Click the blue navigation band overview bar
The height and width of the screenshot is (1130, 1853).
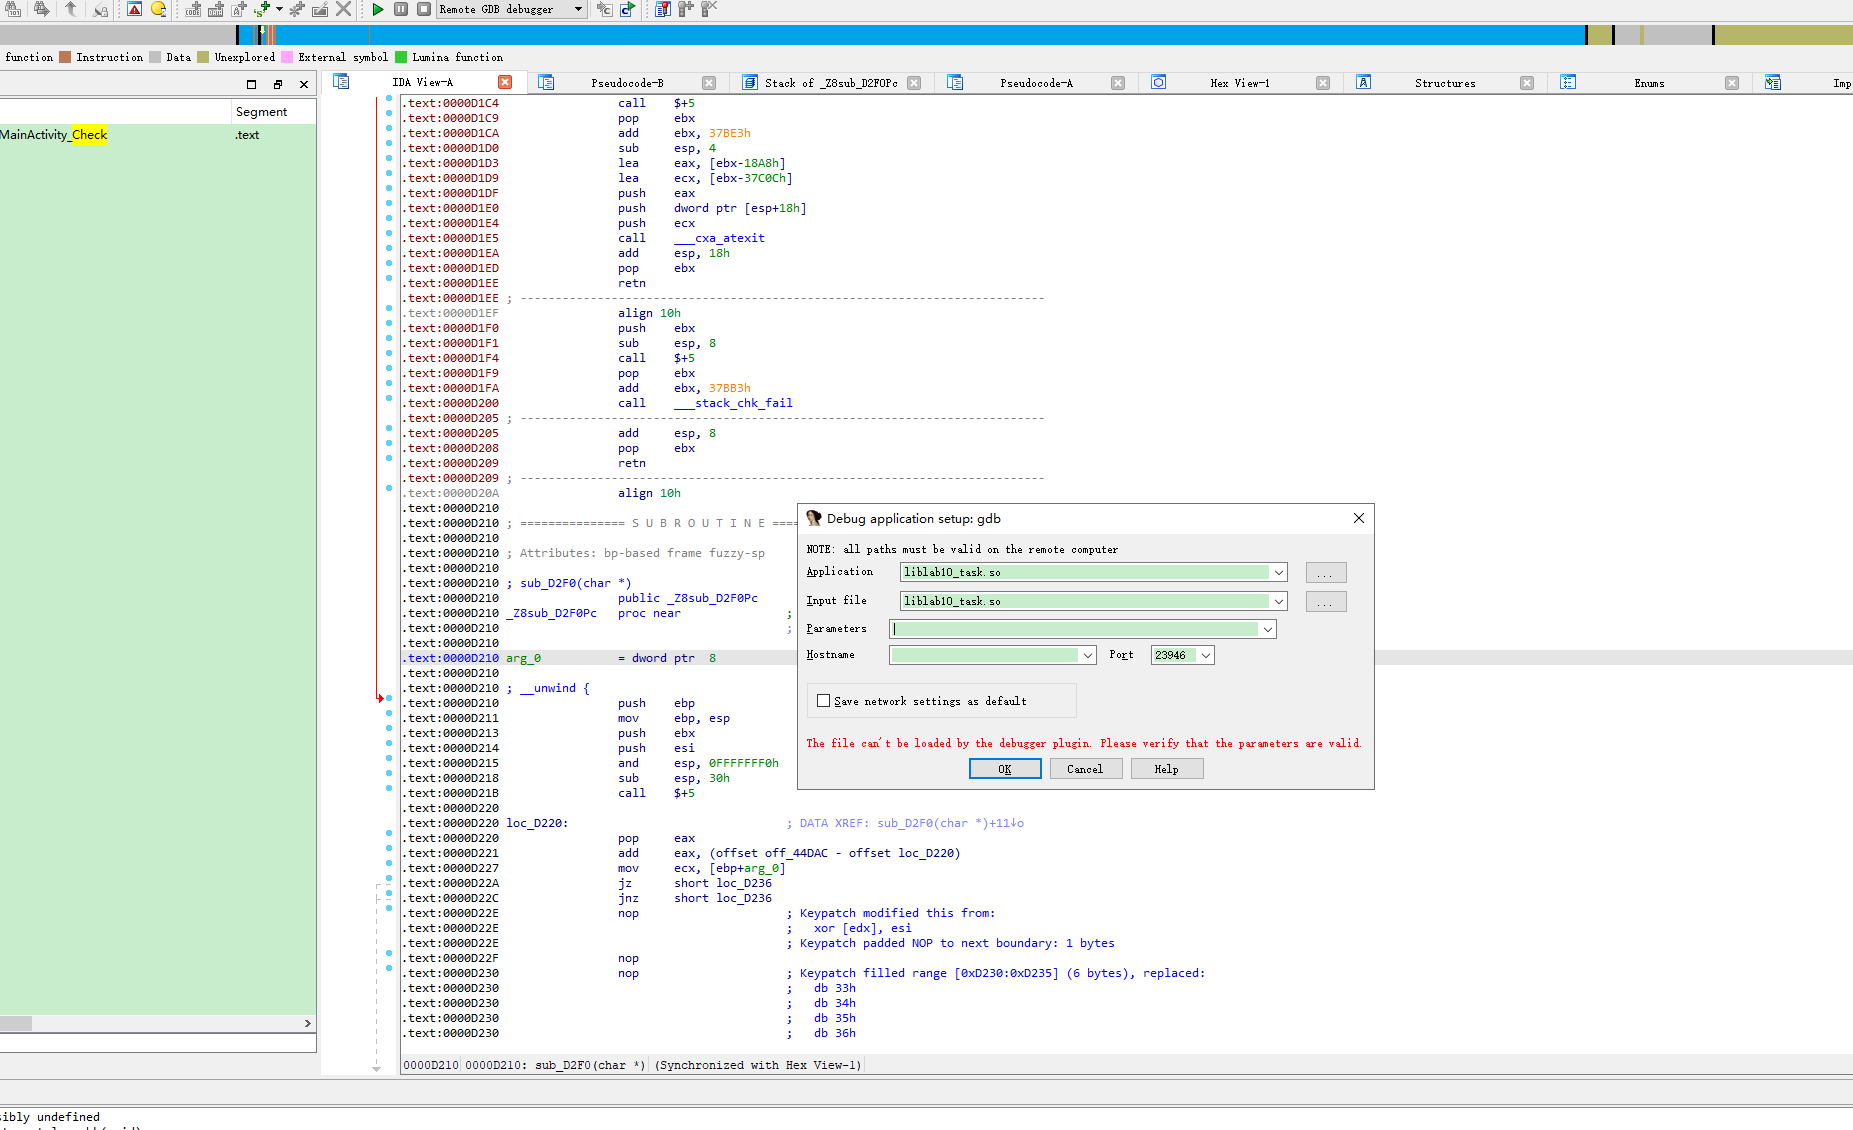point(900,35)
